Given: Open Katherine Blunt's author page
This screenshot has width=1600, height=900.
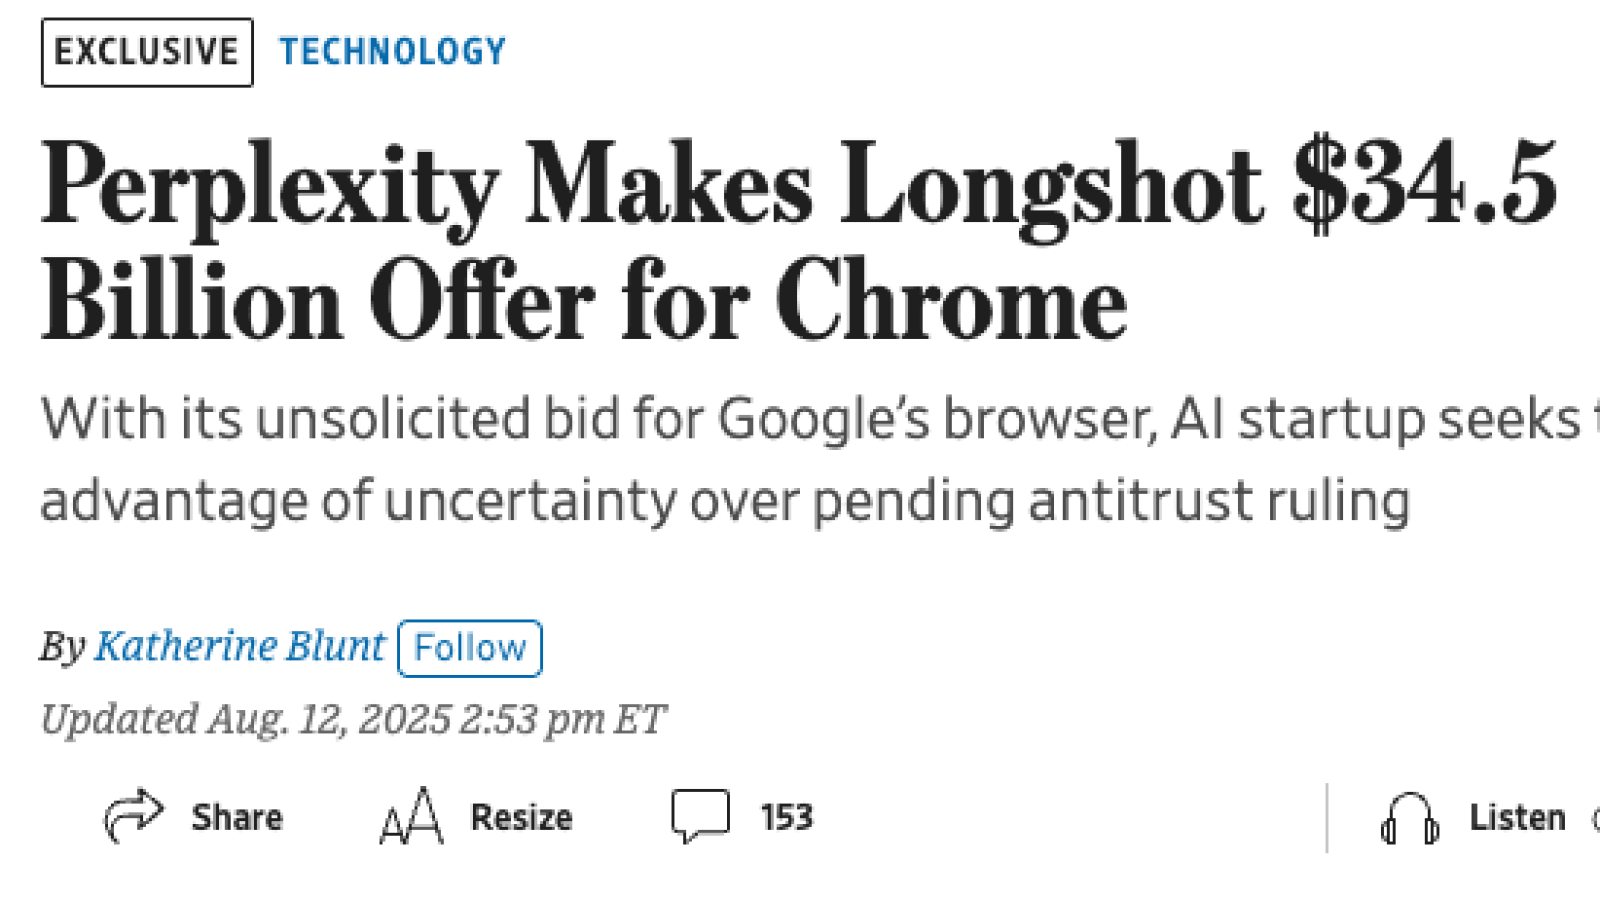Looking at the screenshot, I should tap(239, 646).
